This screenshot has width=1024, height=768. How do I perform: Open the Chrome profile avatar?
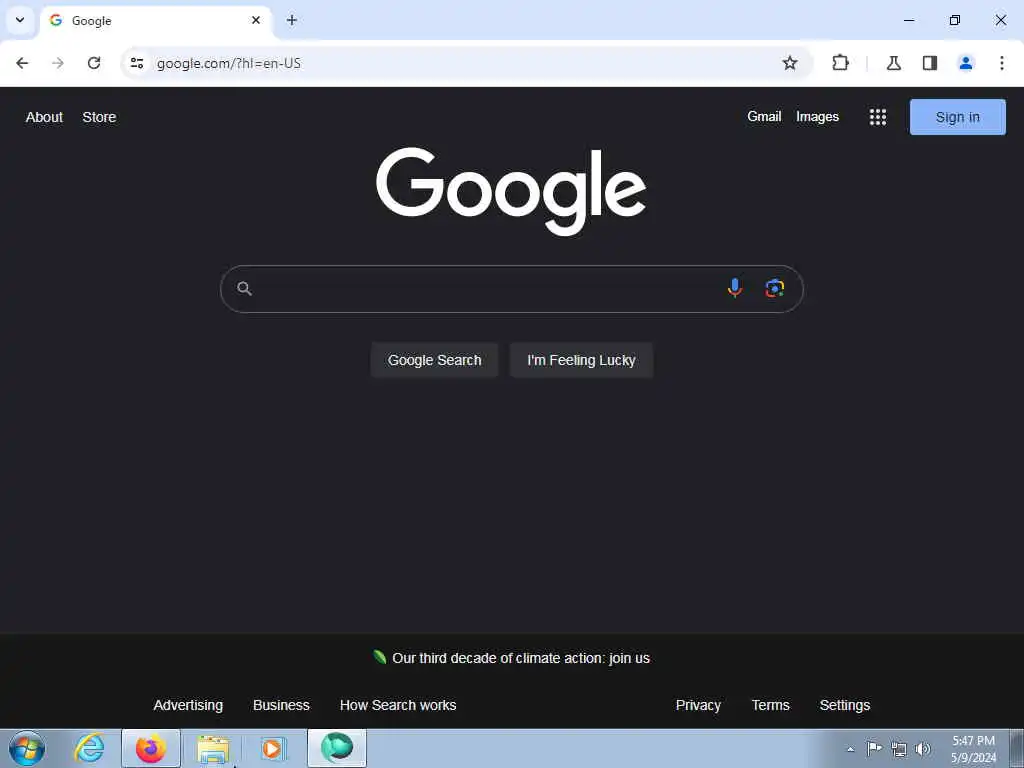tap(965, 63)
